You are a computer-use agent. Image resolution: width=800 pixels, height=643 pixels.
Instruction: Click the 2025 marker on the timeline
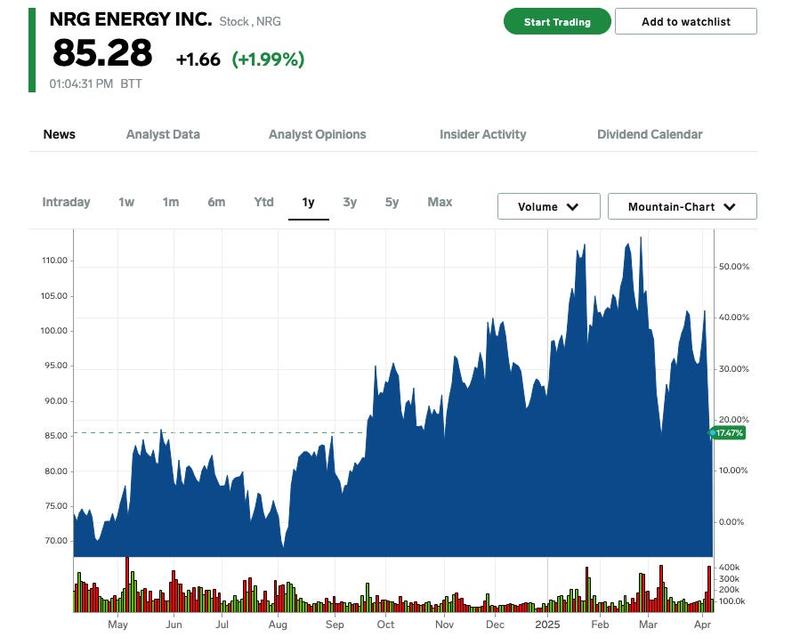(x=548, y=624)
